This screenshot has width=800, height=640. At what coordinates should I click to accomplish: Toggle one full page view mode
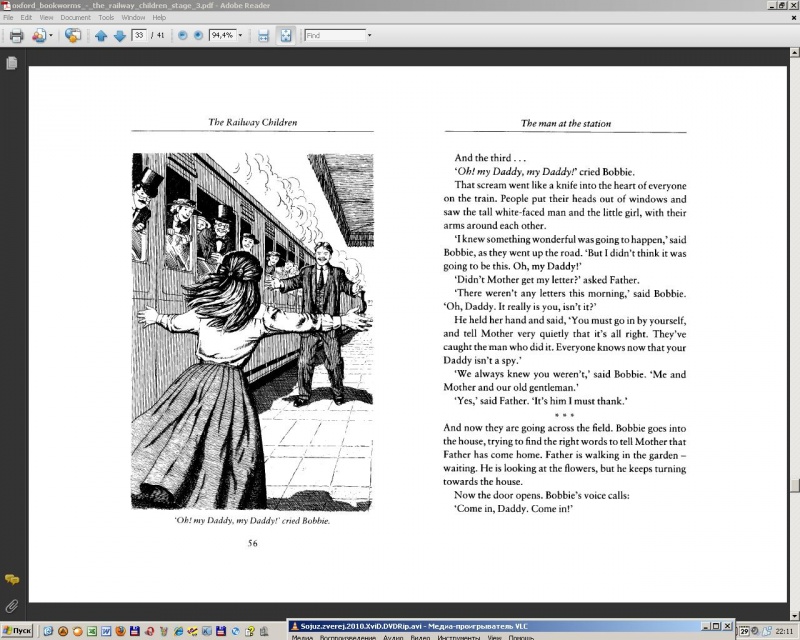click(285, 36)
